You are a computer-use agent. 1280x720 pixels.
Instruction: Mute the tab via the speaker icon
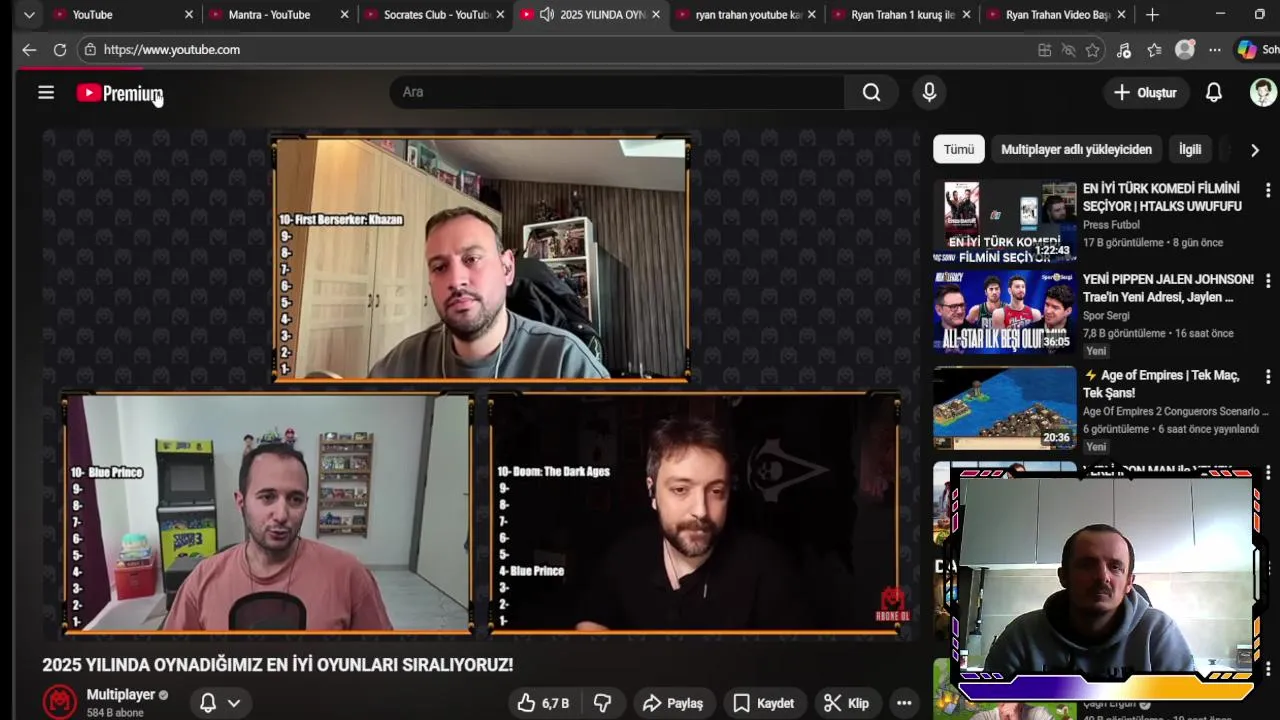tap(546, 15)
